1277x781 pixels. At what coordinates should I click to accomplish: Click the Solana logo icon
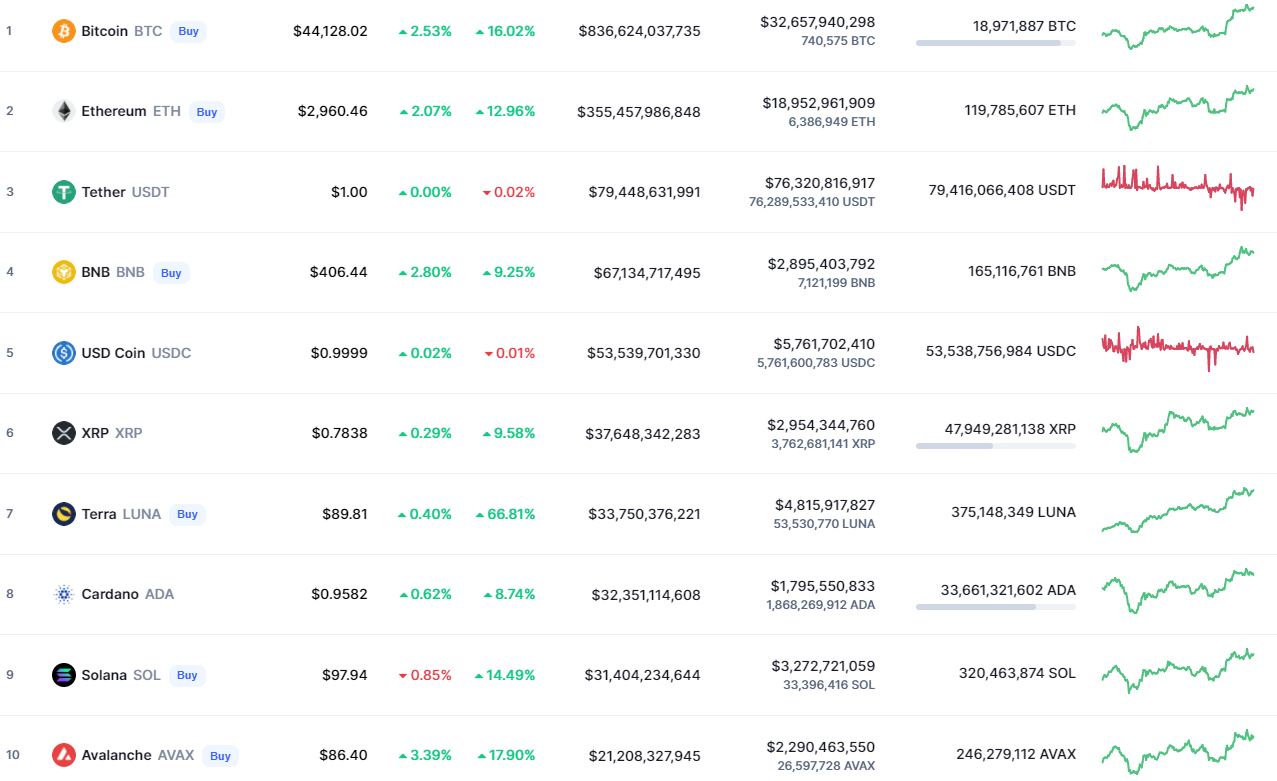click(x=64, y=675)
